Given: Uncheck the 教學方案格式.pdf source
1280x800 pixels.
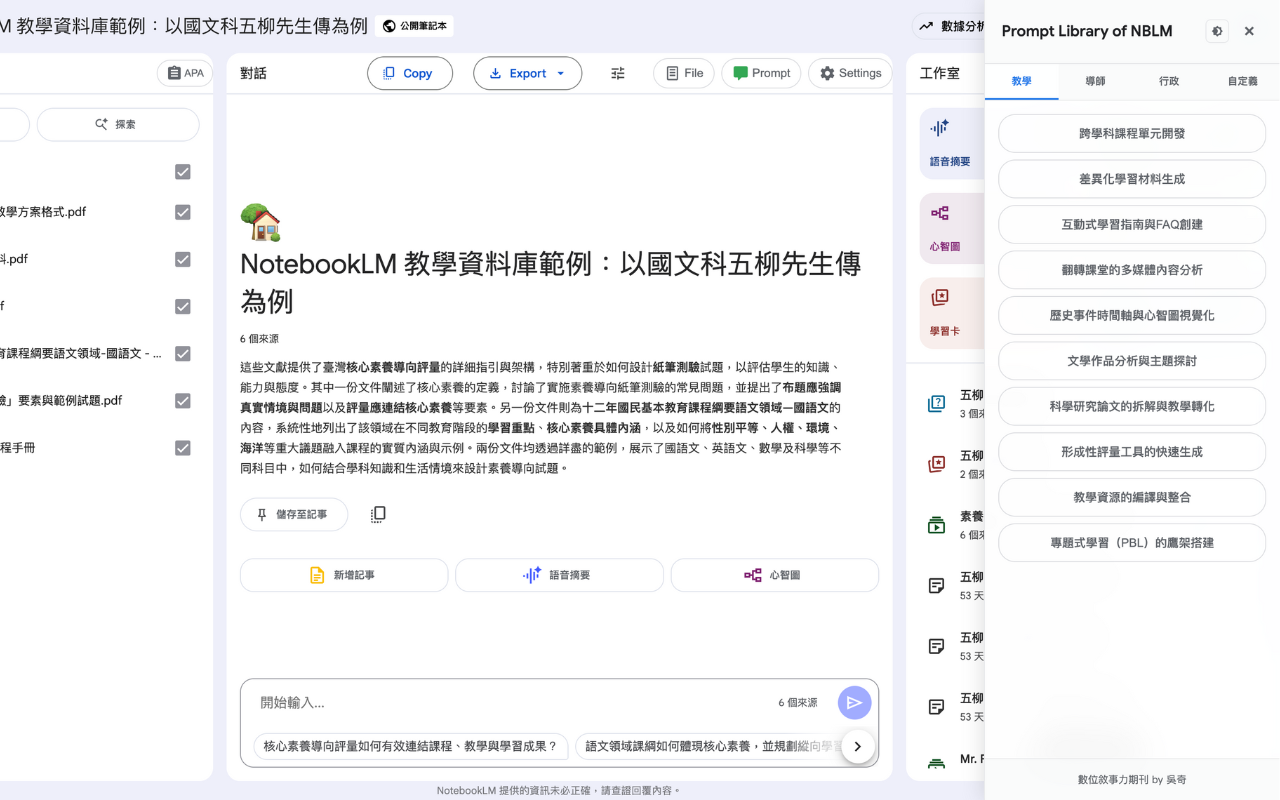Looking at the screenshot, I should coord(182,212).
